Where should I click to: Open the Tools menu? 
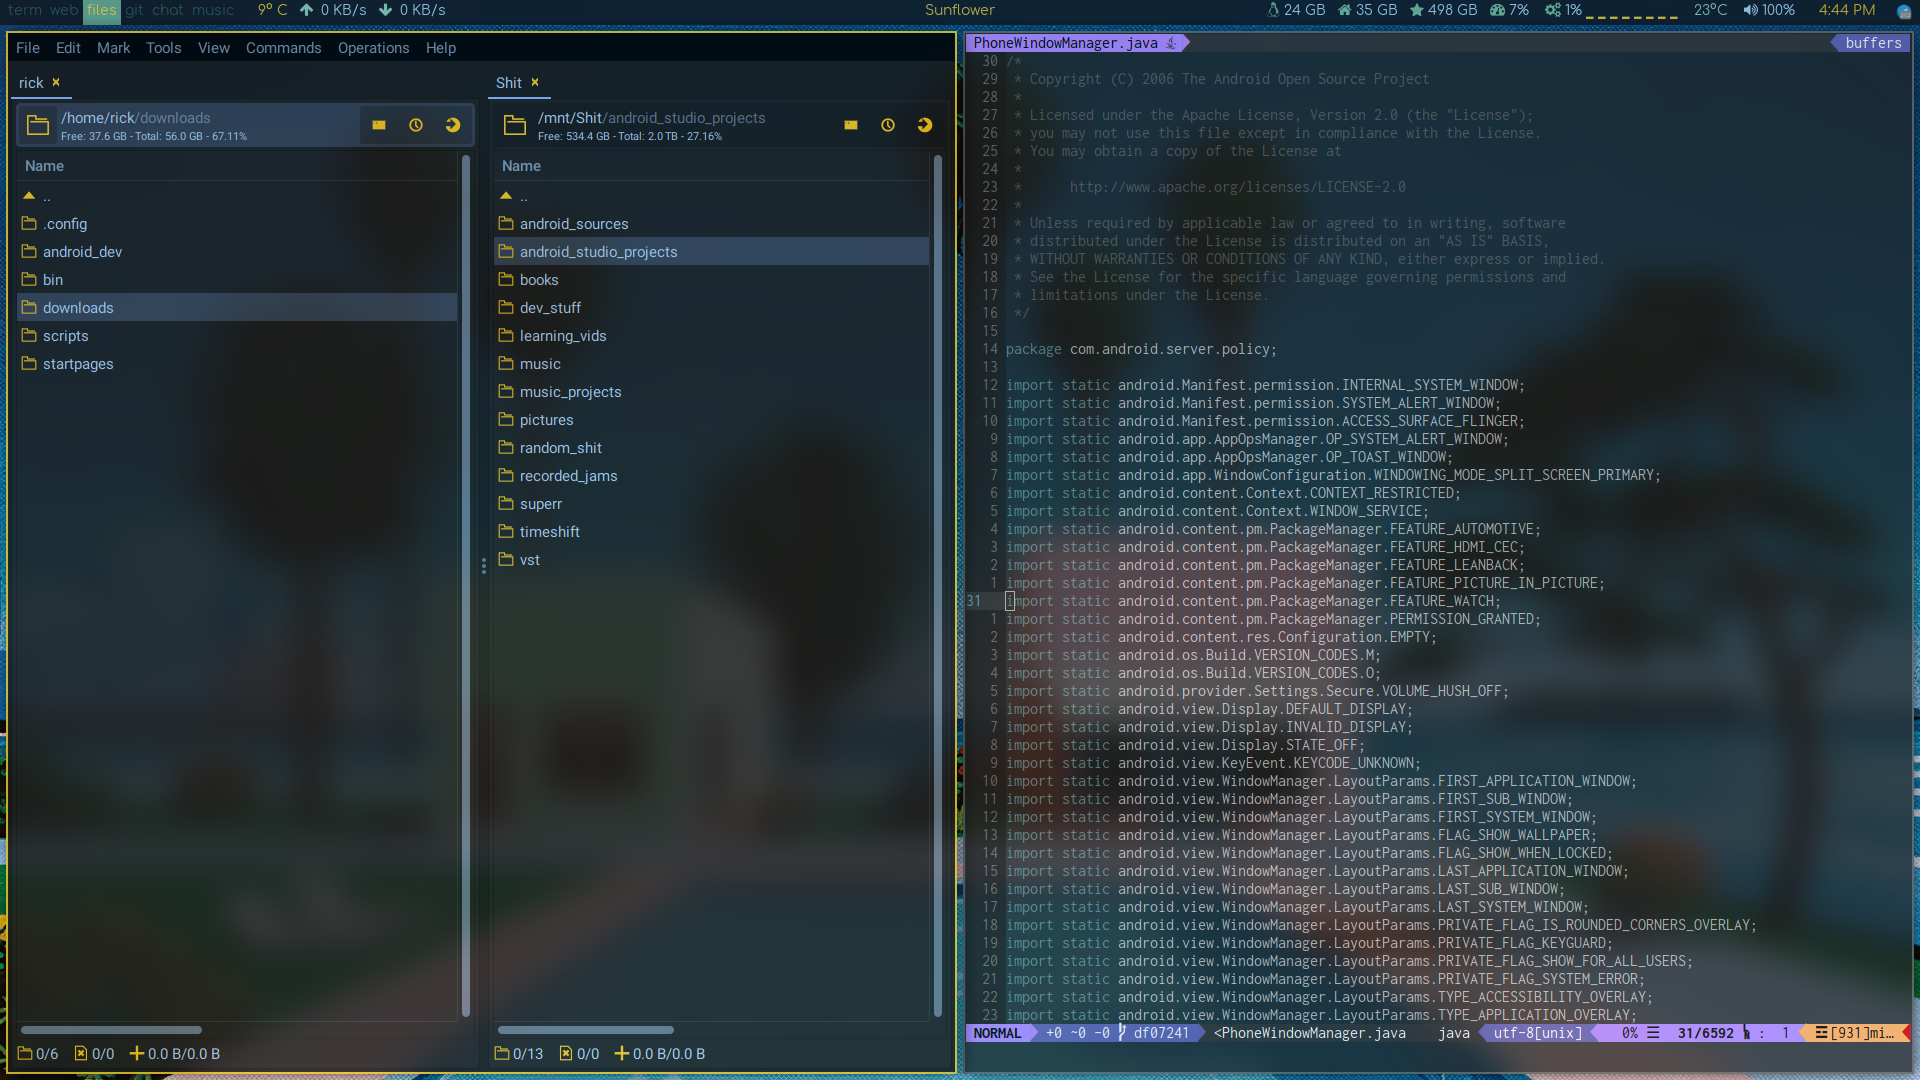point(163,48)
